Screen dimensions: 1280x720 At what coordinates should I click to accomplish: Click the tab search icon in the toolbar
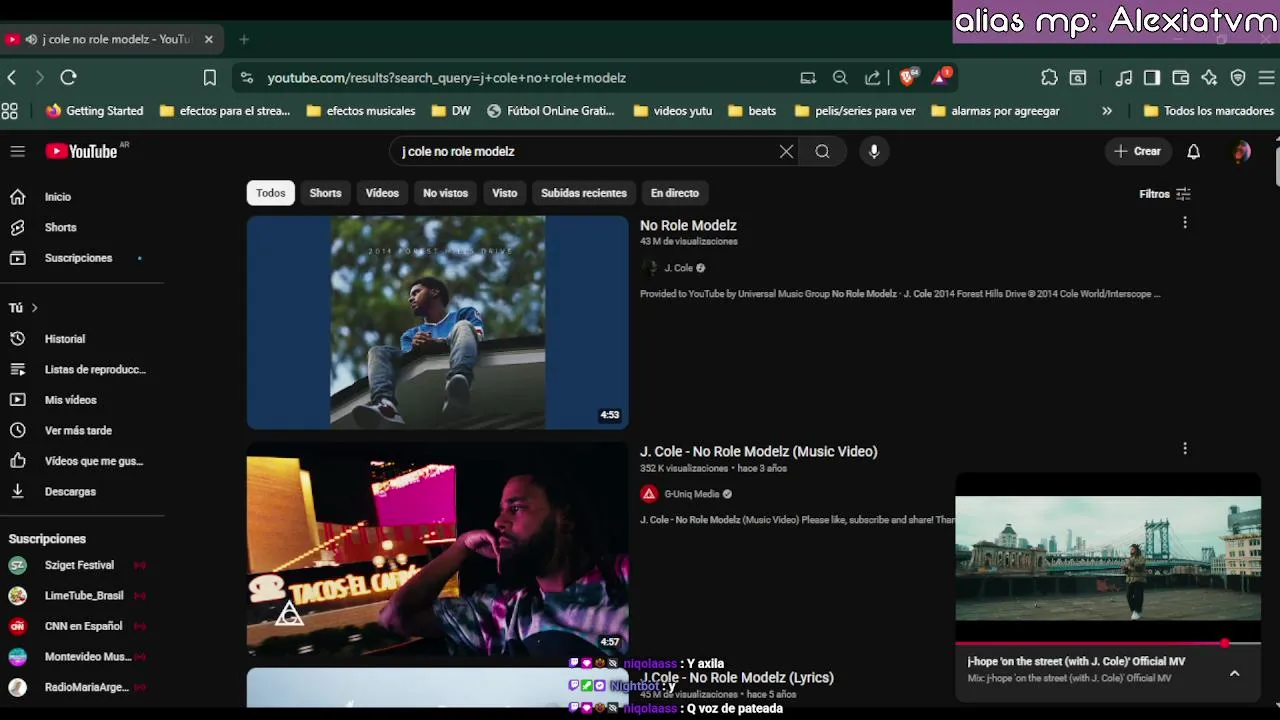(x=1078, y=77)
